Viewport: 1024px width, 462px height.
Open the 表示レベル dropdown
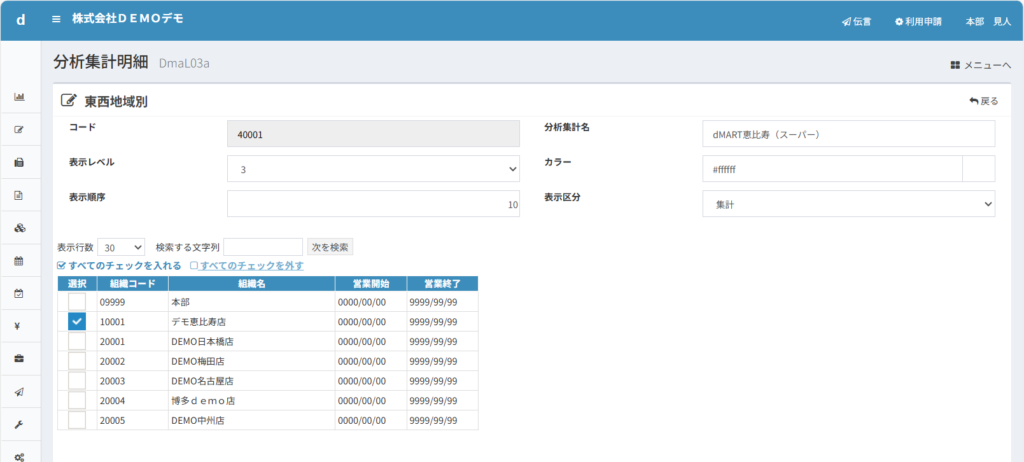(373, 169)
